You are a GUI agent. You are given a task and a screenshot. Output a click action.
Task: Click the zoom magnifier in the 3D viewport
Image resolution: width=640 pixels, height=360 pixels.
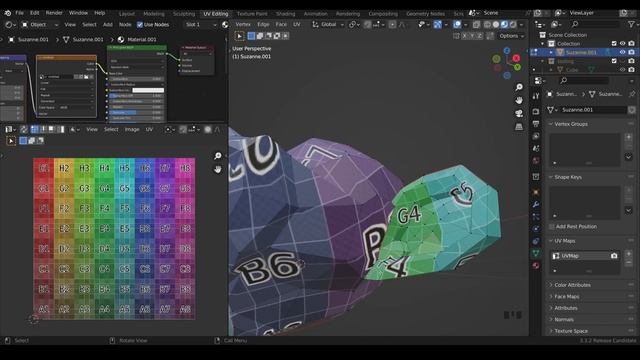click(x=519, y=87)
